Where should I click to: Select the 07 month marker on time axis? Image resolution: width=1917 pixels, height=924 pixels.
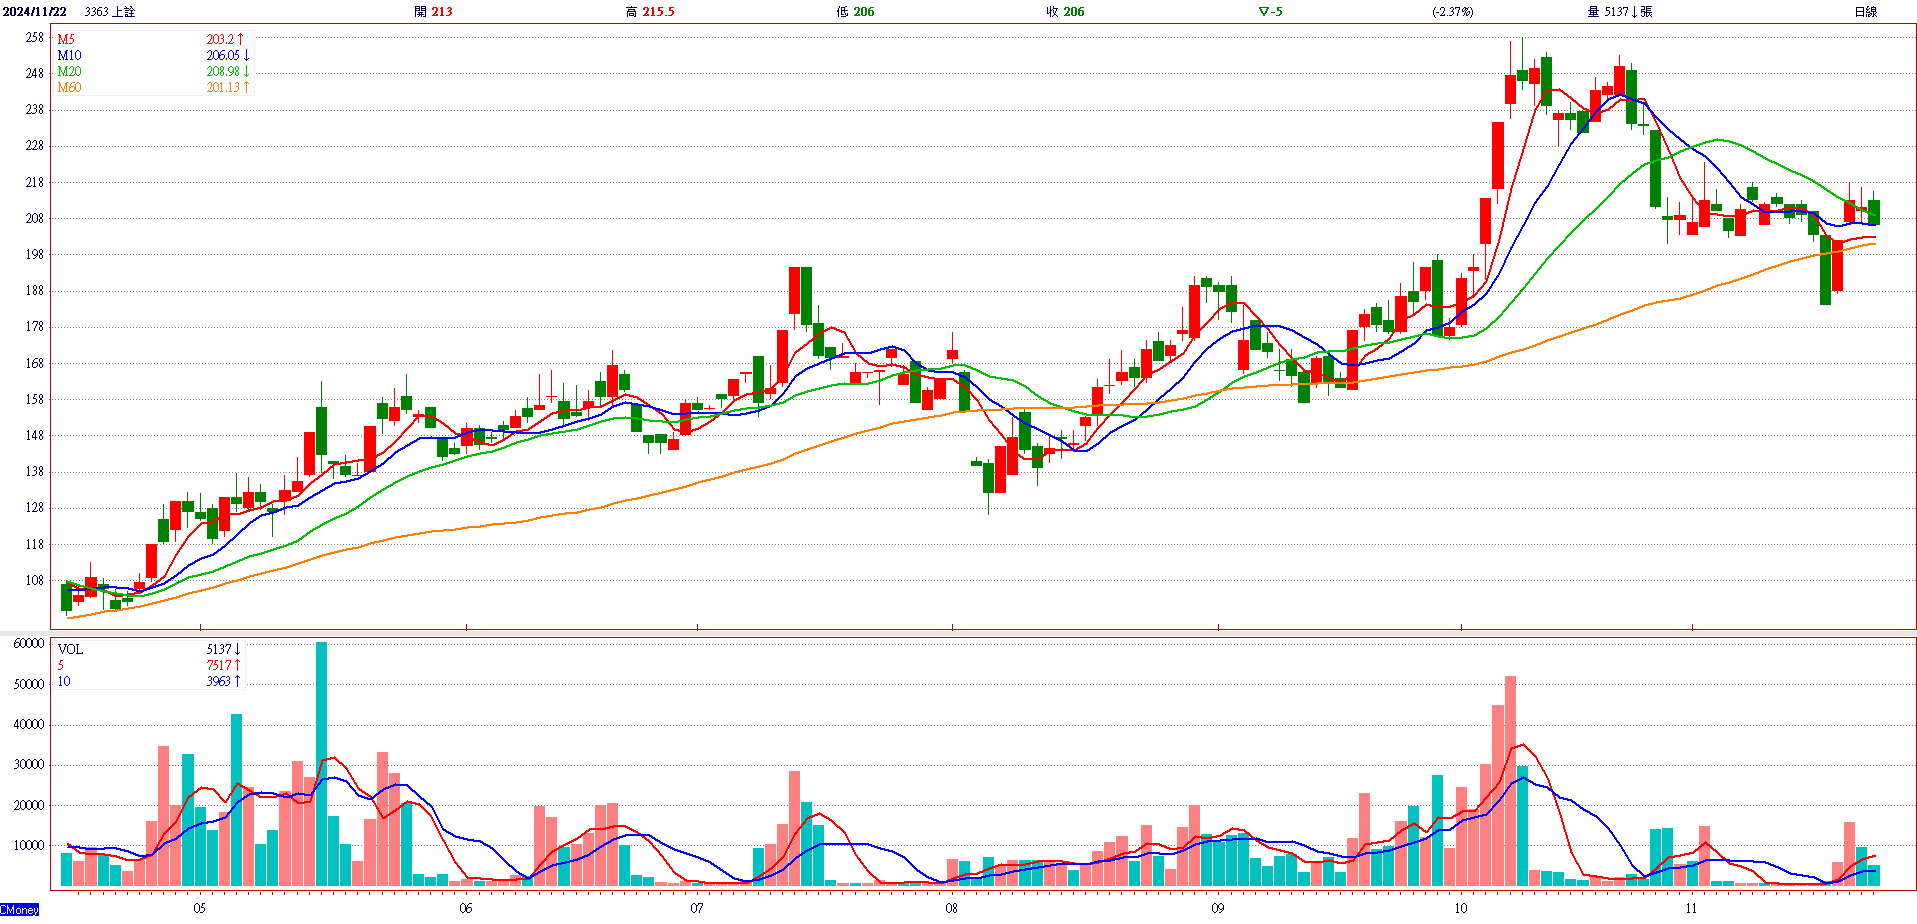coord(697,908)
